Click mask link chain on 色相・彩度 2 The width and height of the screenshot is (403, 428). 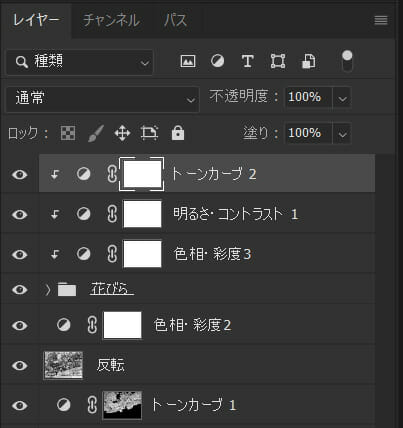coord(92,325)
